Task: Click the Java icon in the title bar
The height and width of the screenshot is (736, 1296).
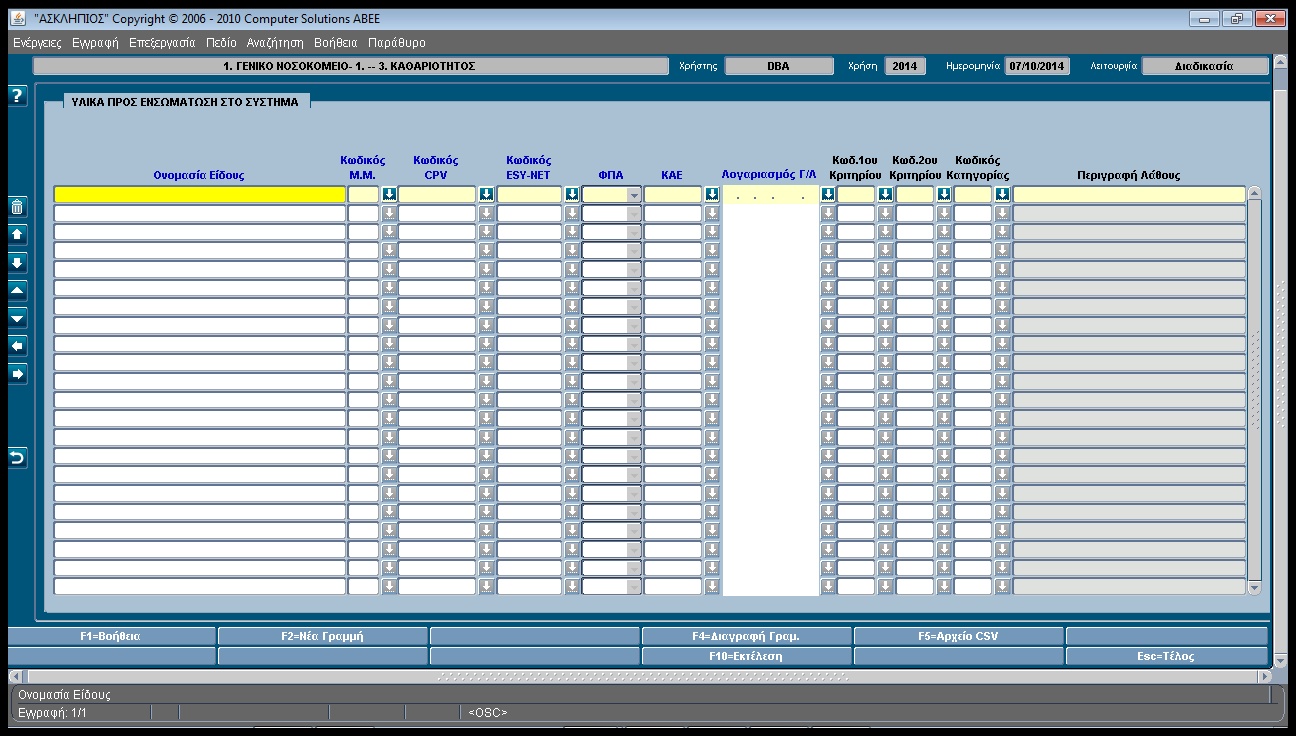Action: [20, 18]
